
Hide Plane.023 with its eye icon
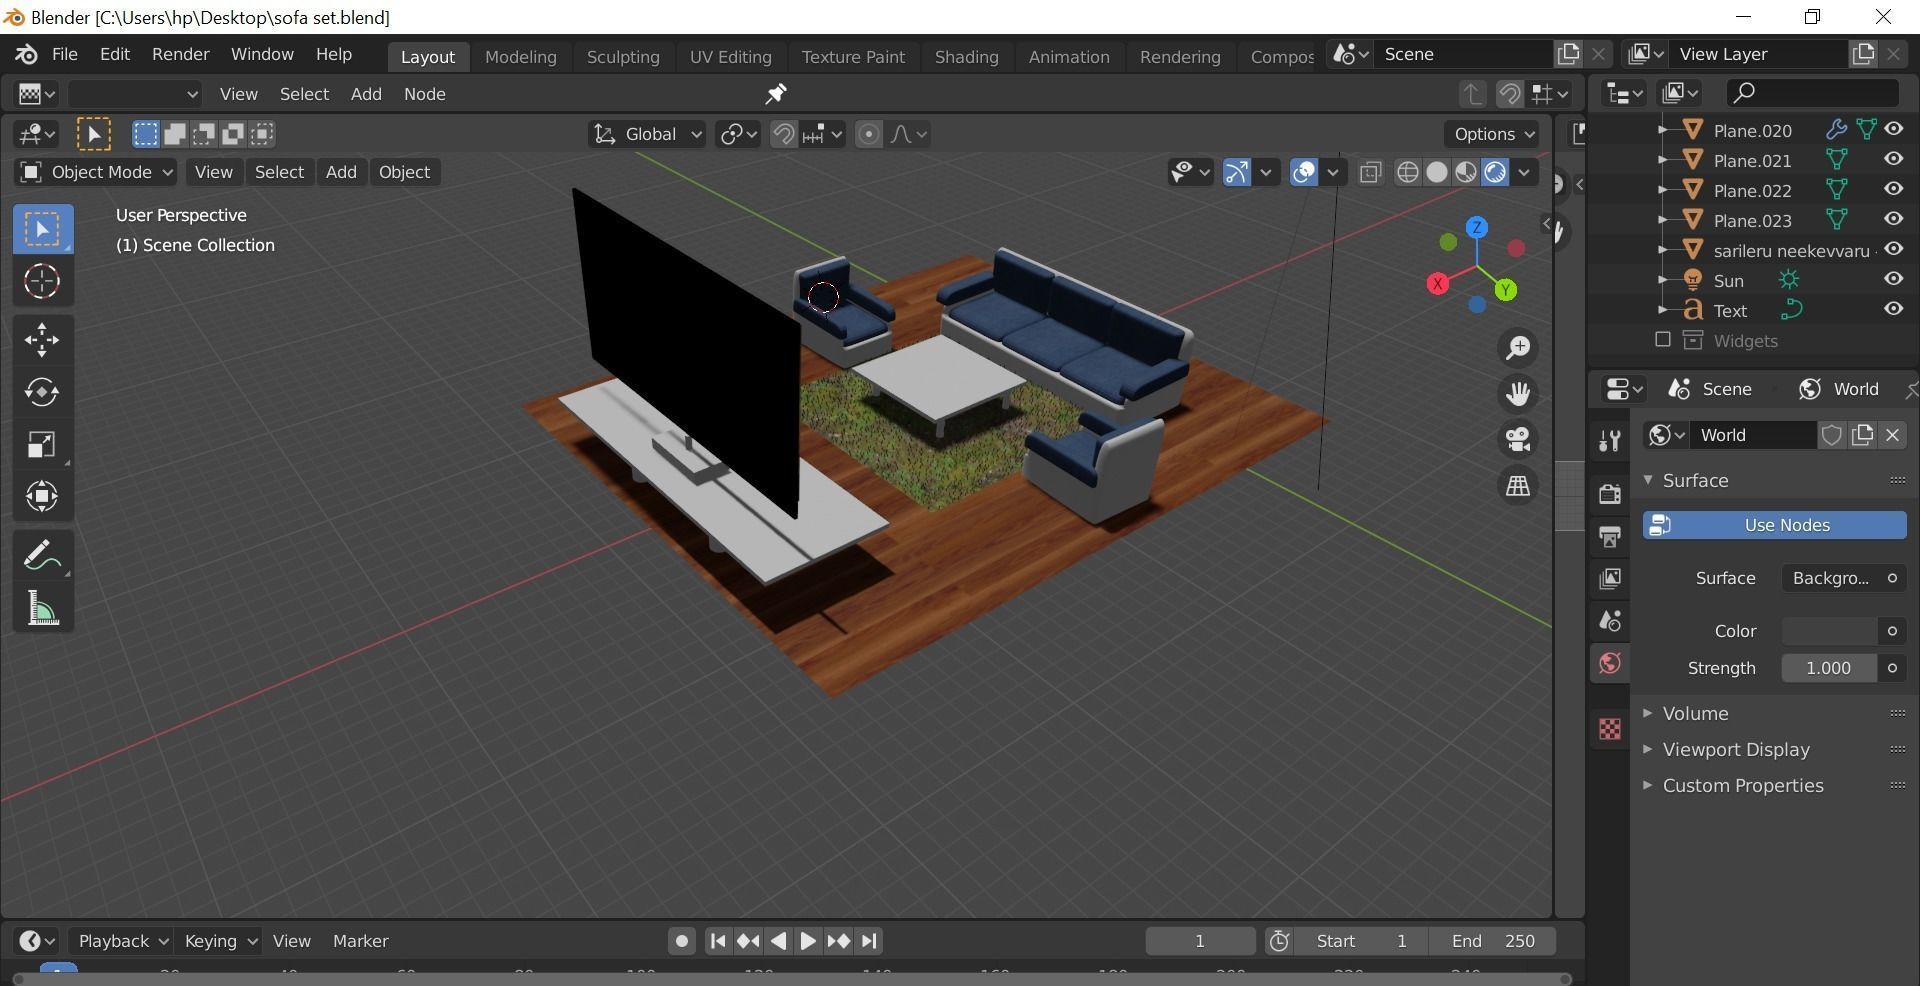[x=1893, y=219]
